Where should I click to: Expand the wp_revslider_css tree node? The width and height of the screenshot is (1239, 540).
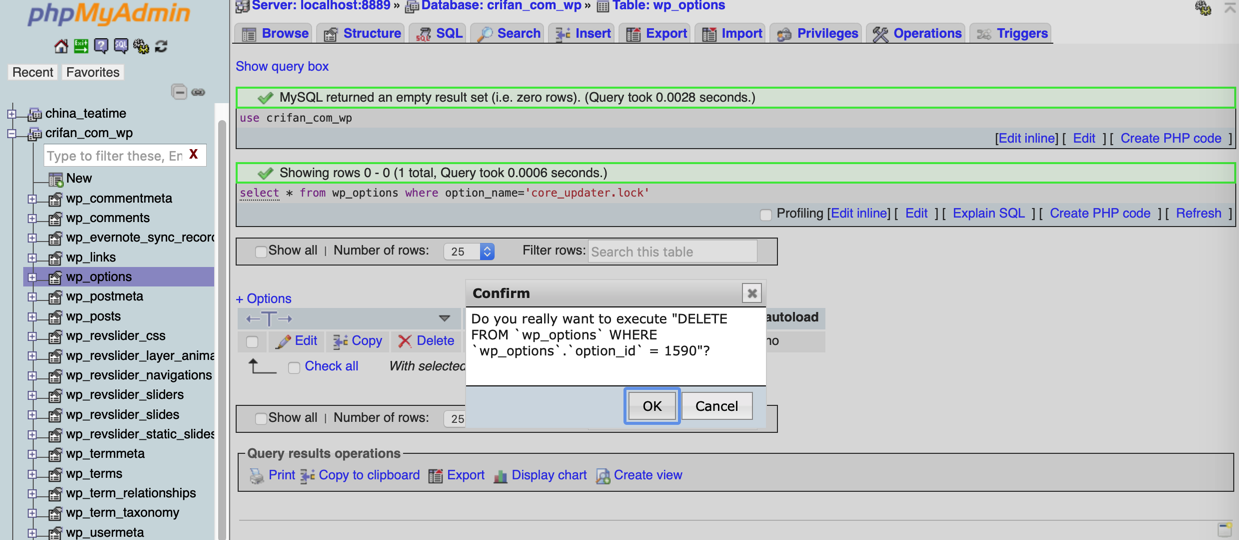(32, 336)
